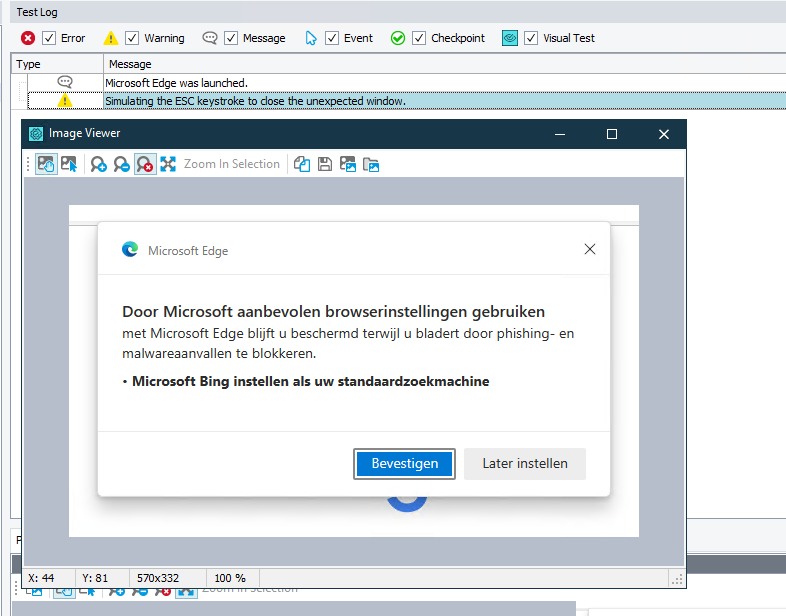Click the picture icon right of Save
786x616 pixels.
coord(348,164)
